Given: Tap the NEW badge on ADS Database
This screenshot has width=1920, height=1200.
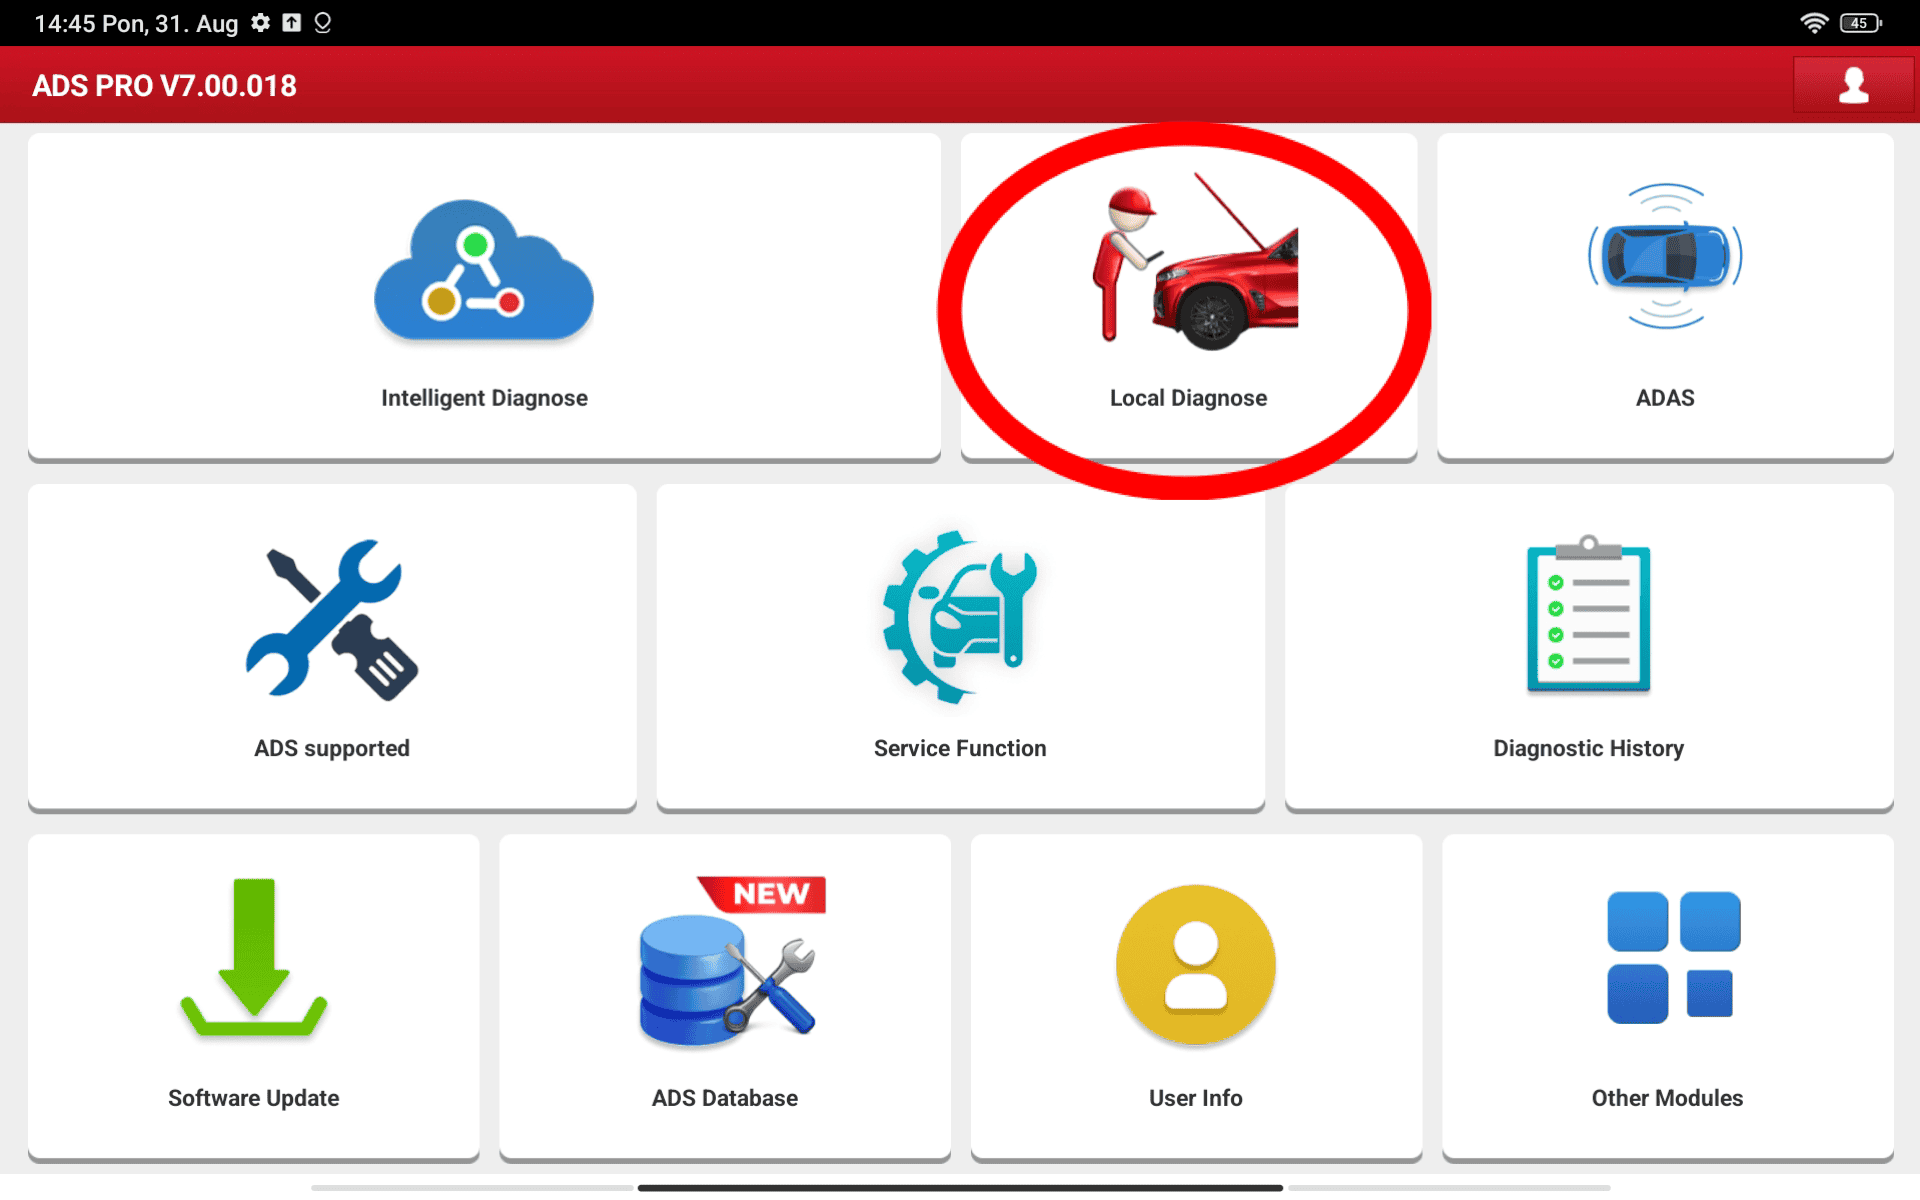Looking at the screenshot, I should pos(764,893).
